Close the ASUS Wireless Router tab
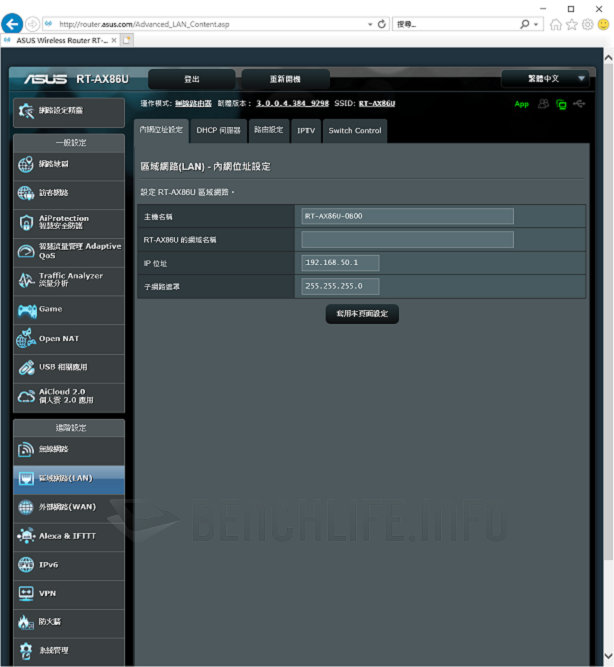Screen dimensions: 614x667 click(x=114, y=41)
